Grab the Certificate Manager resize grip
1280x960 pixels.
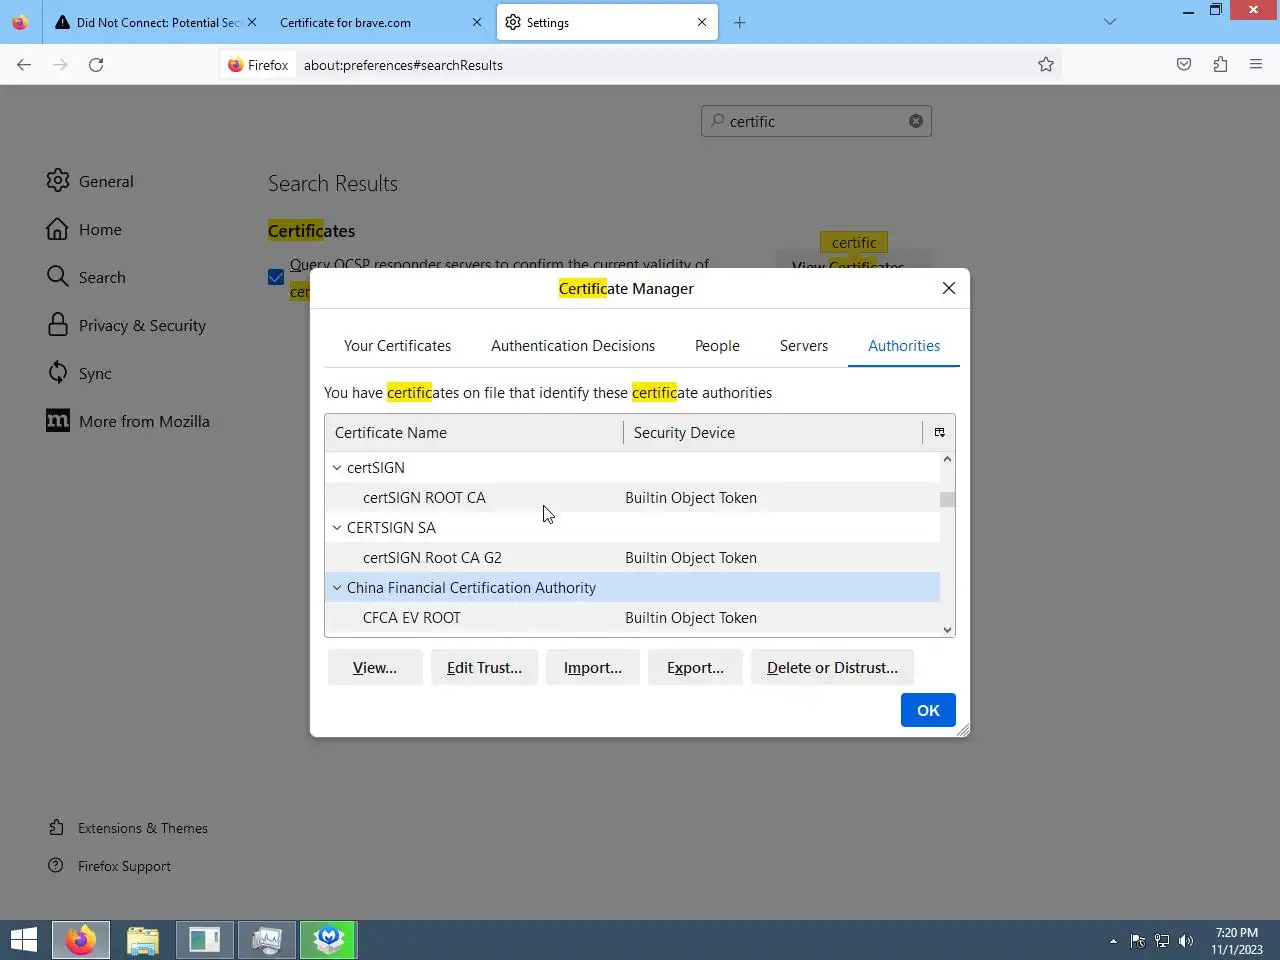[963, 730]
